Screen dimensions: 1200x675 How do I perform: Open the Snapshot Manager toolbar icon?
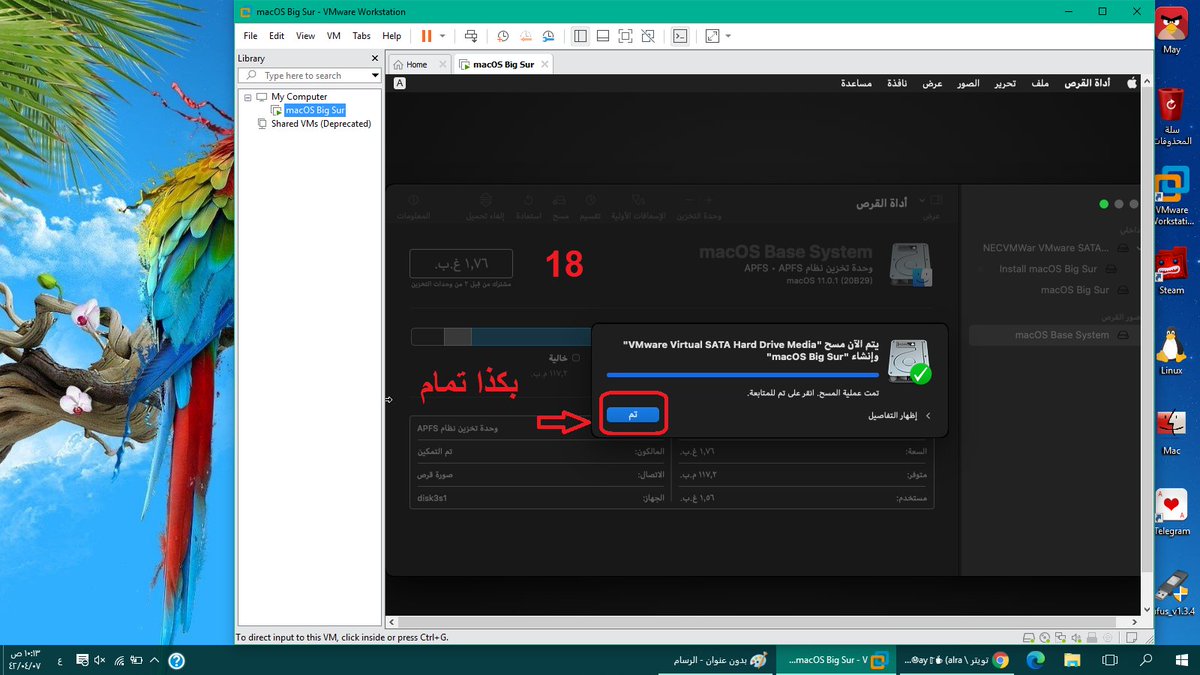pos(549,36)
